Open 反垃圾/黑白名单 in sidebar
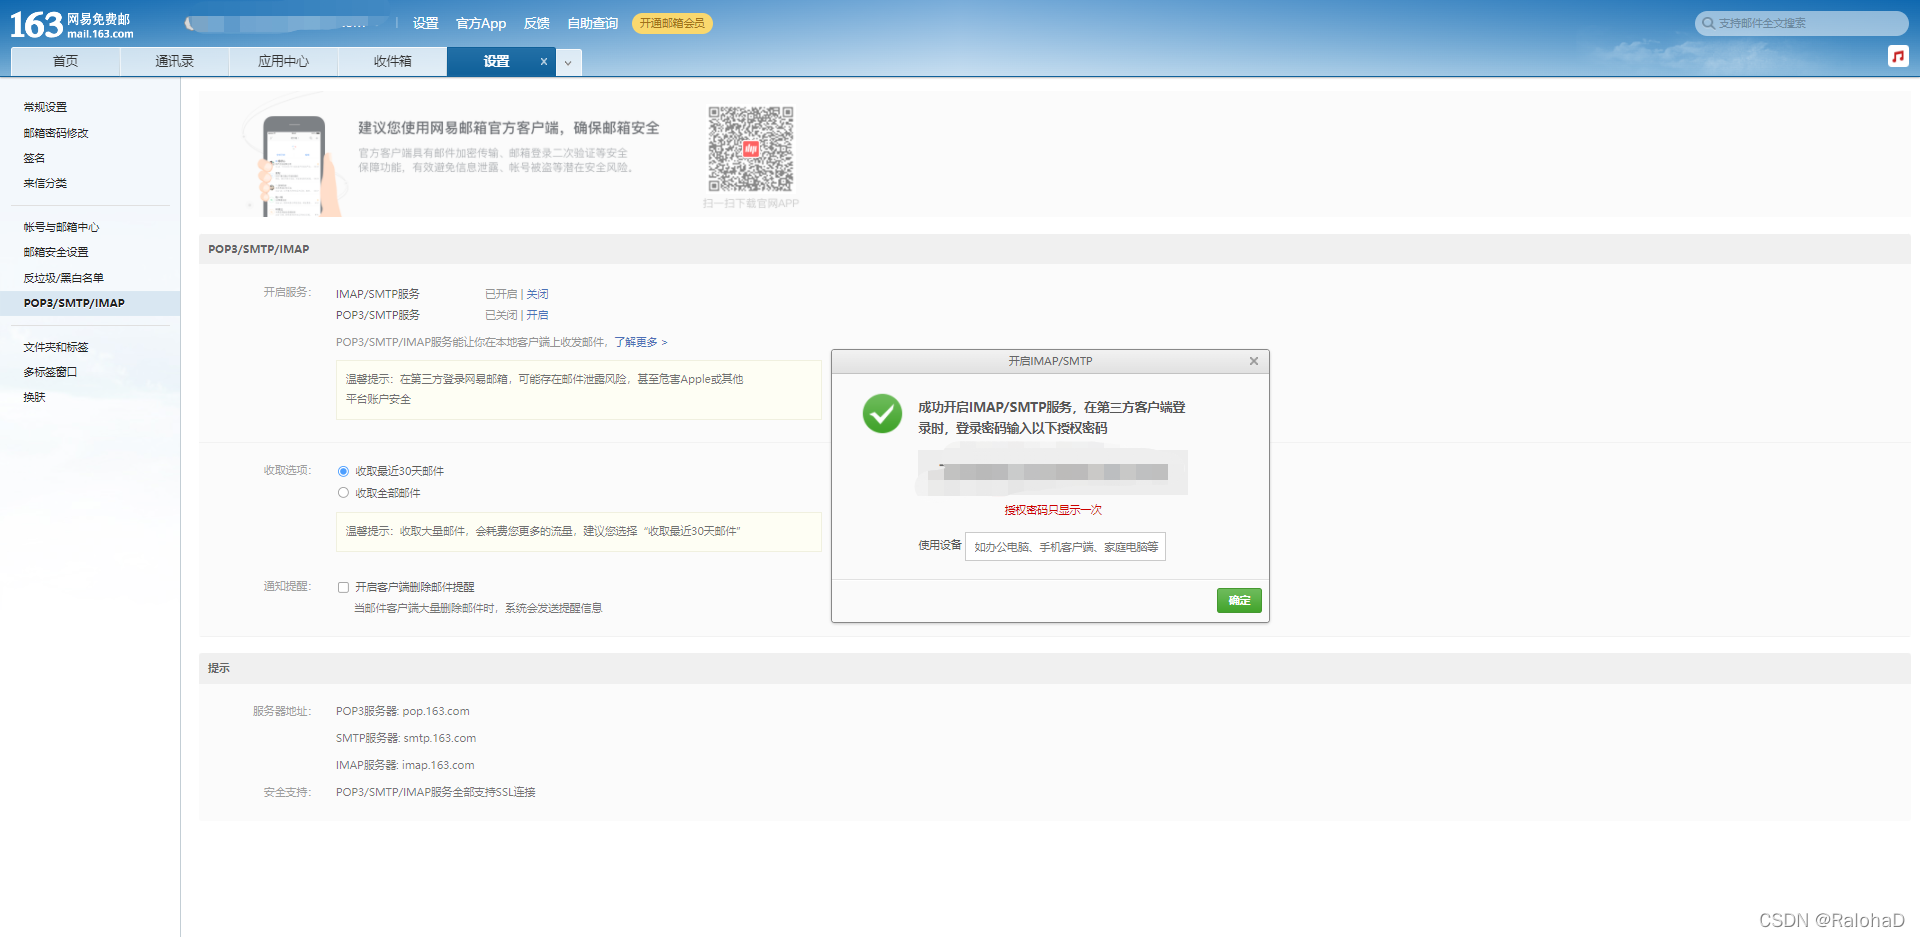The image size is (1920, 937). [x=63, y=278]
